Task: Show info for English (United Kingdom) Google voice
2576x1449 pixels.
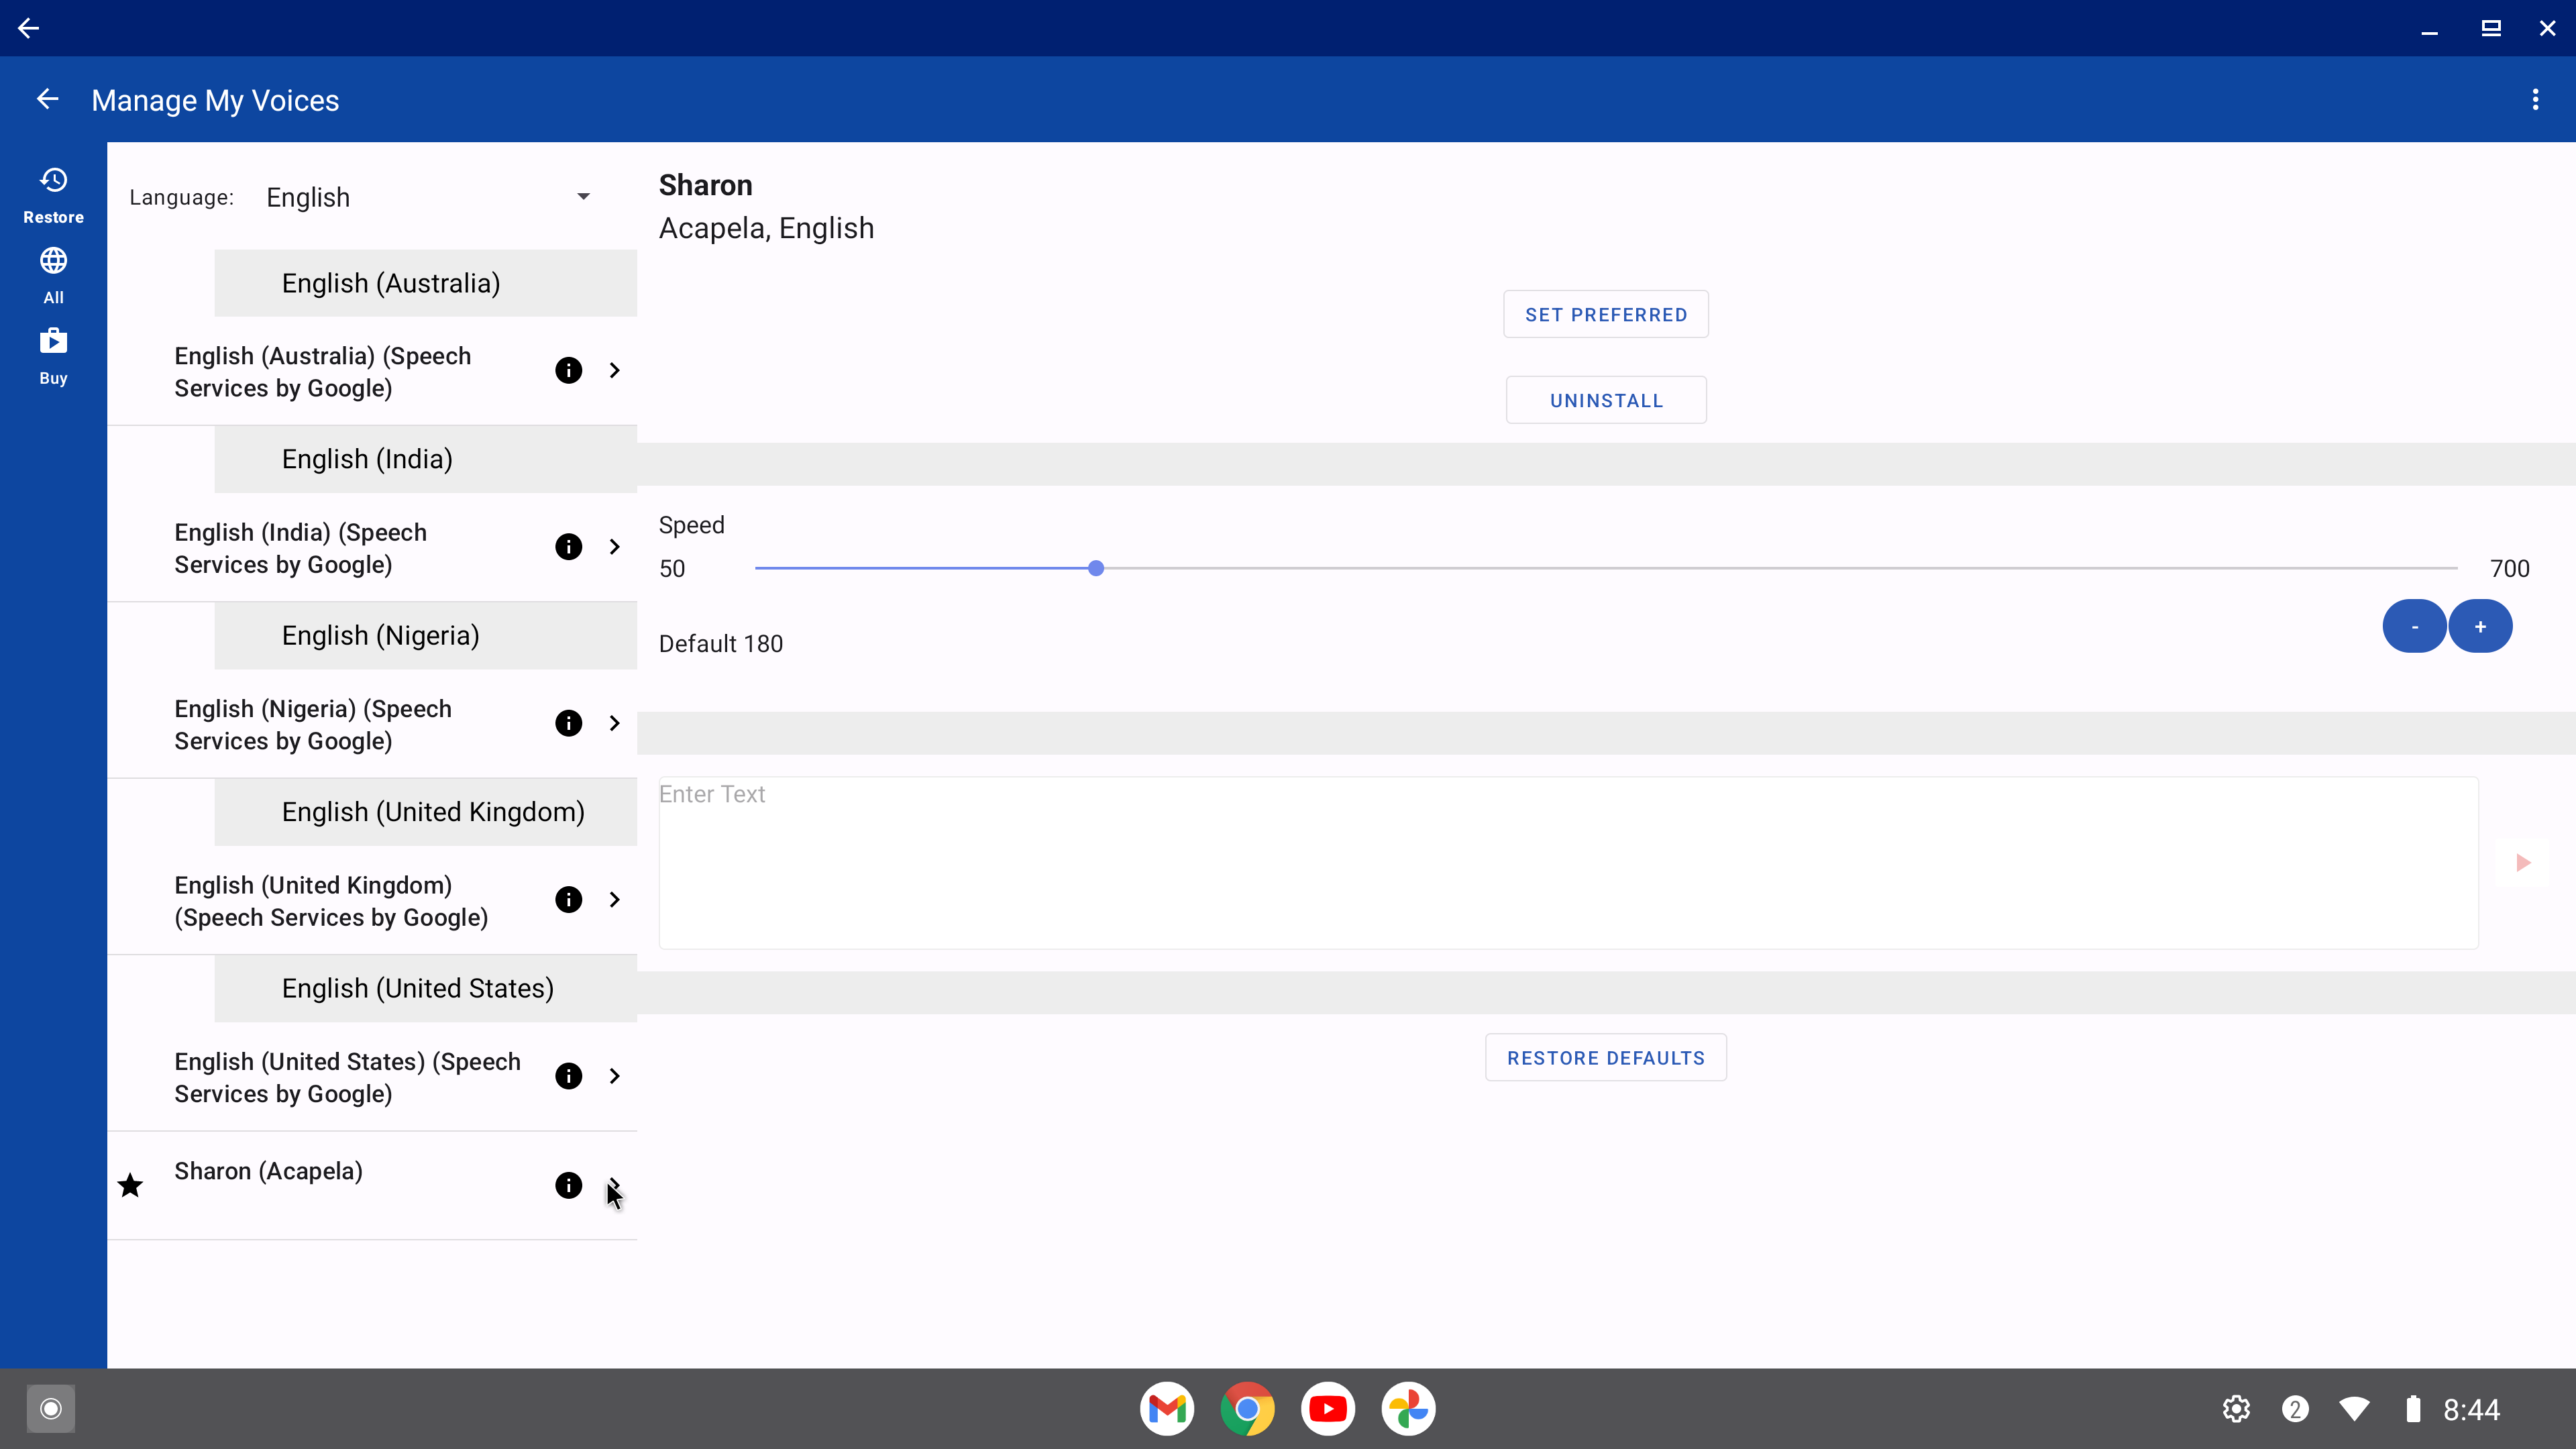Action: click(568, 900)
